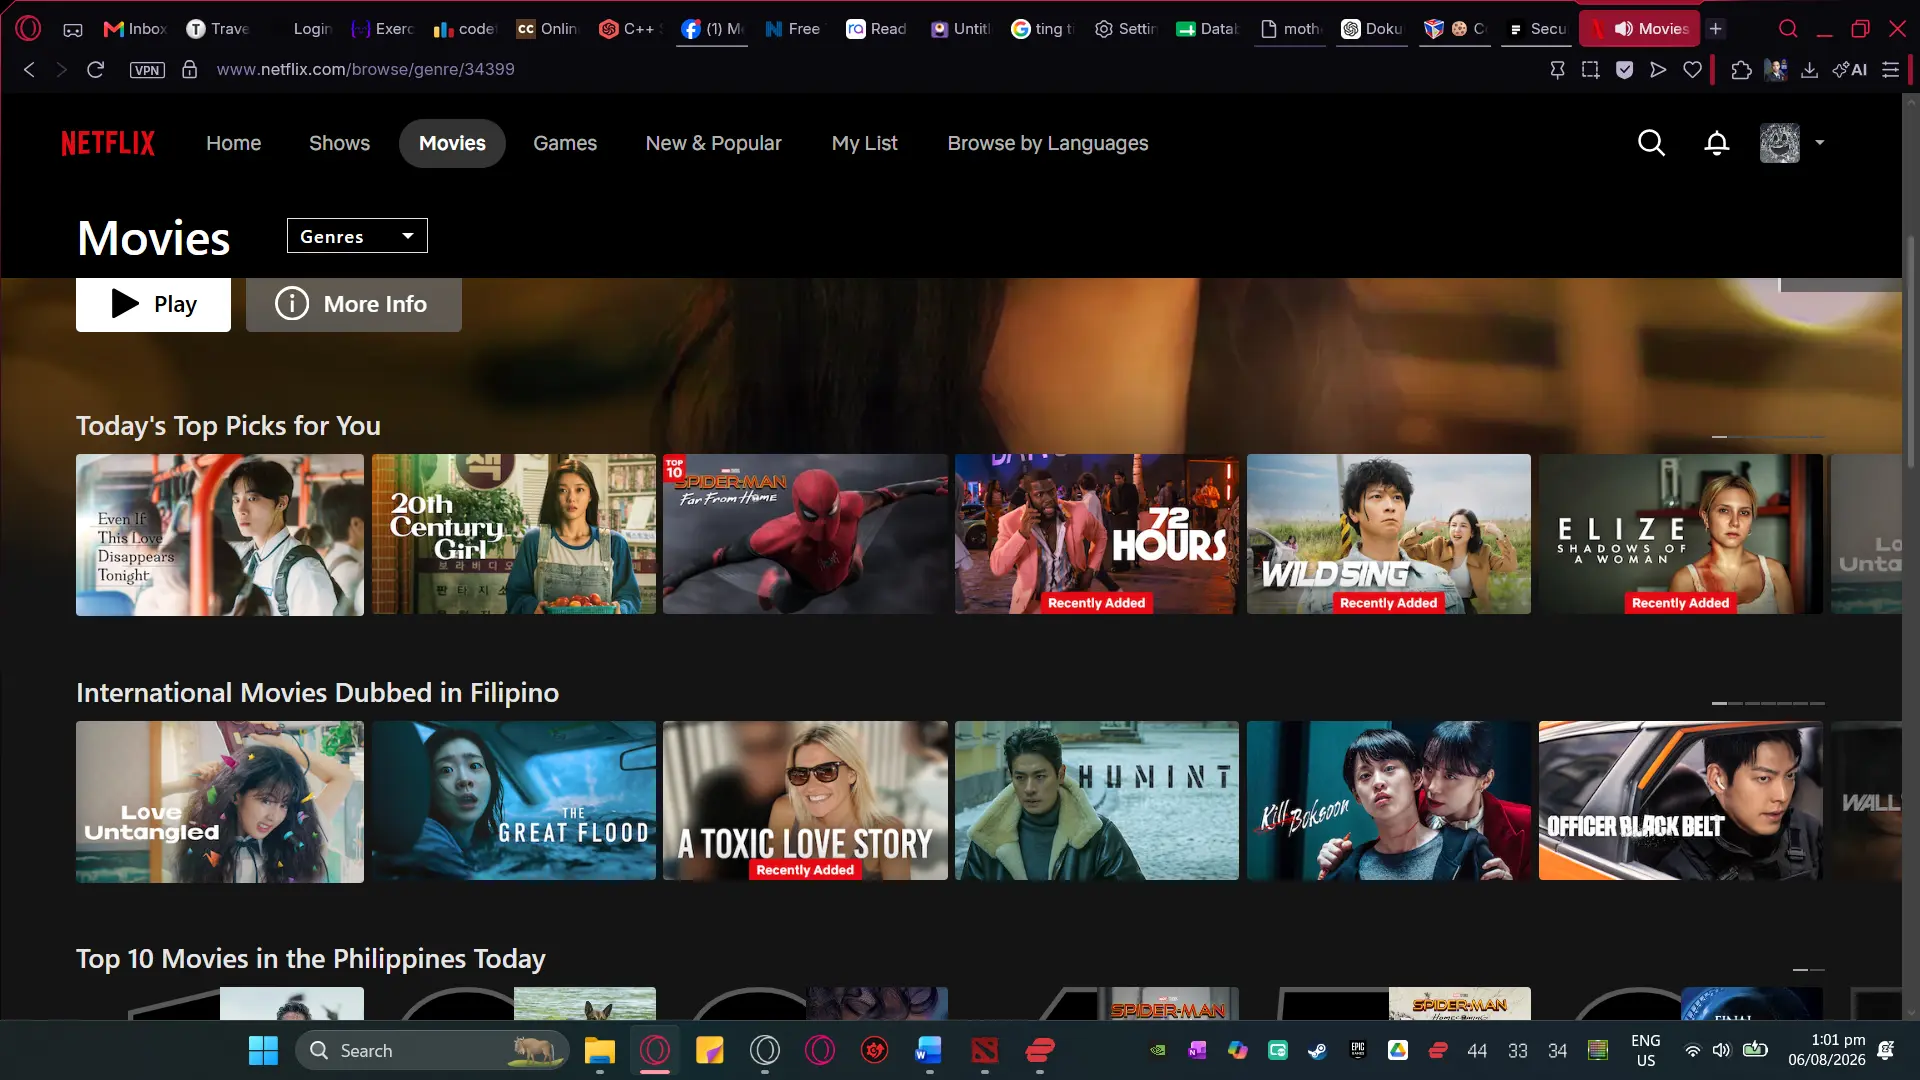Open Even If This Love Disappears Tonight

pos(220,535)
